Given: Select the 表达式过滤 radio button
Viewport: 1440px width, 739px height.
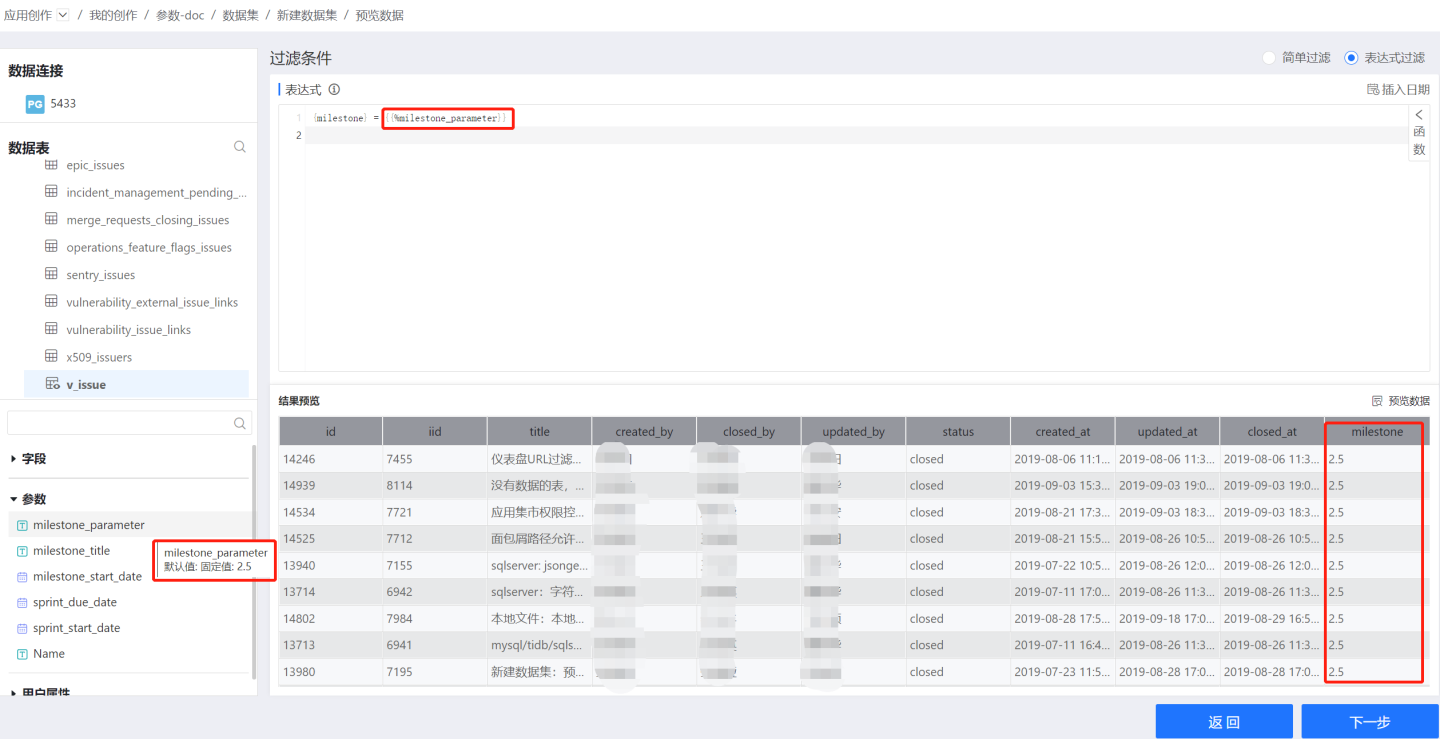Looking at the screenshot, I should [x=1352, y=58].
